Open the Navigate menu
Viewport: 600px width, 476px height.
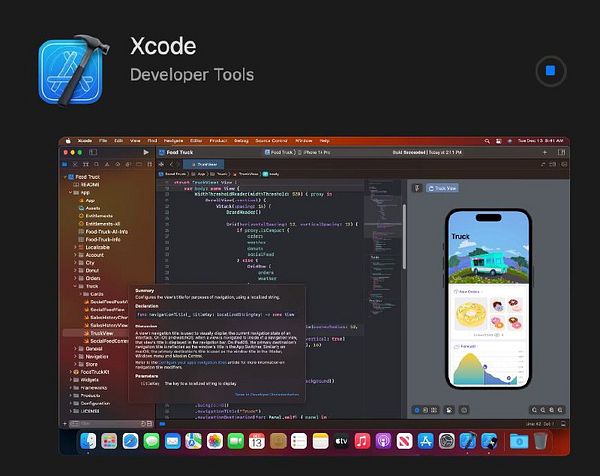(x=173, y=141)
